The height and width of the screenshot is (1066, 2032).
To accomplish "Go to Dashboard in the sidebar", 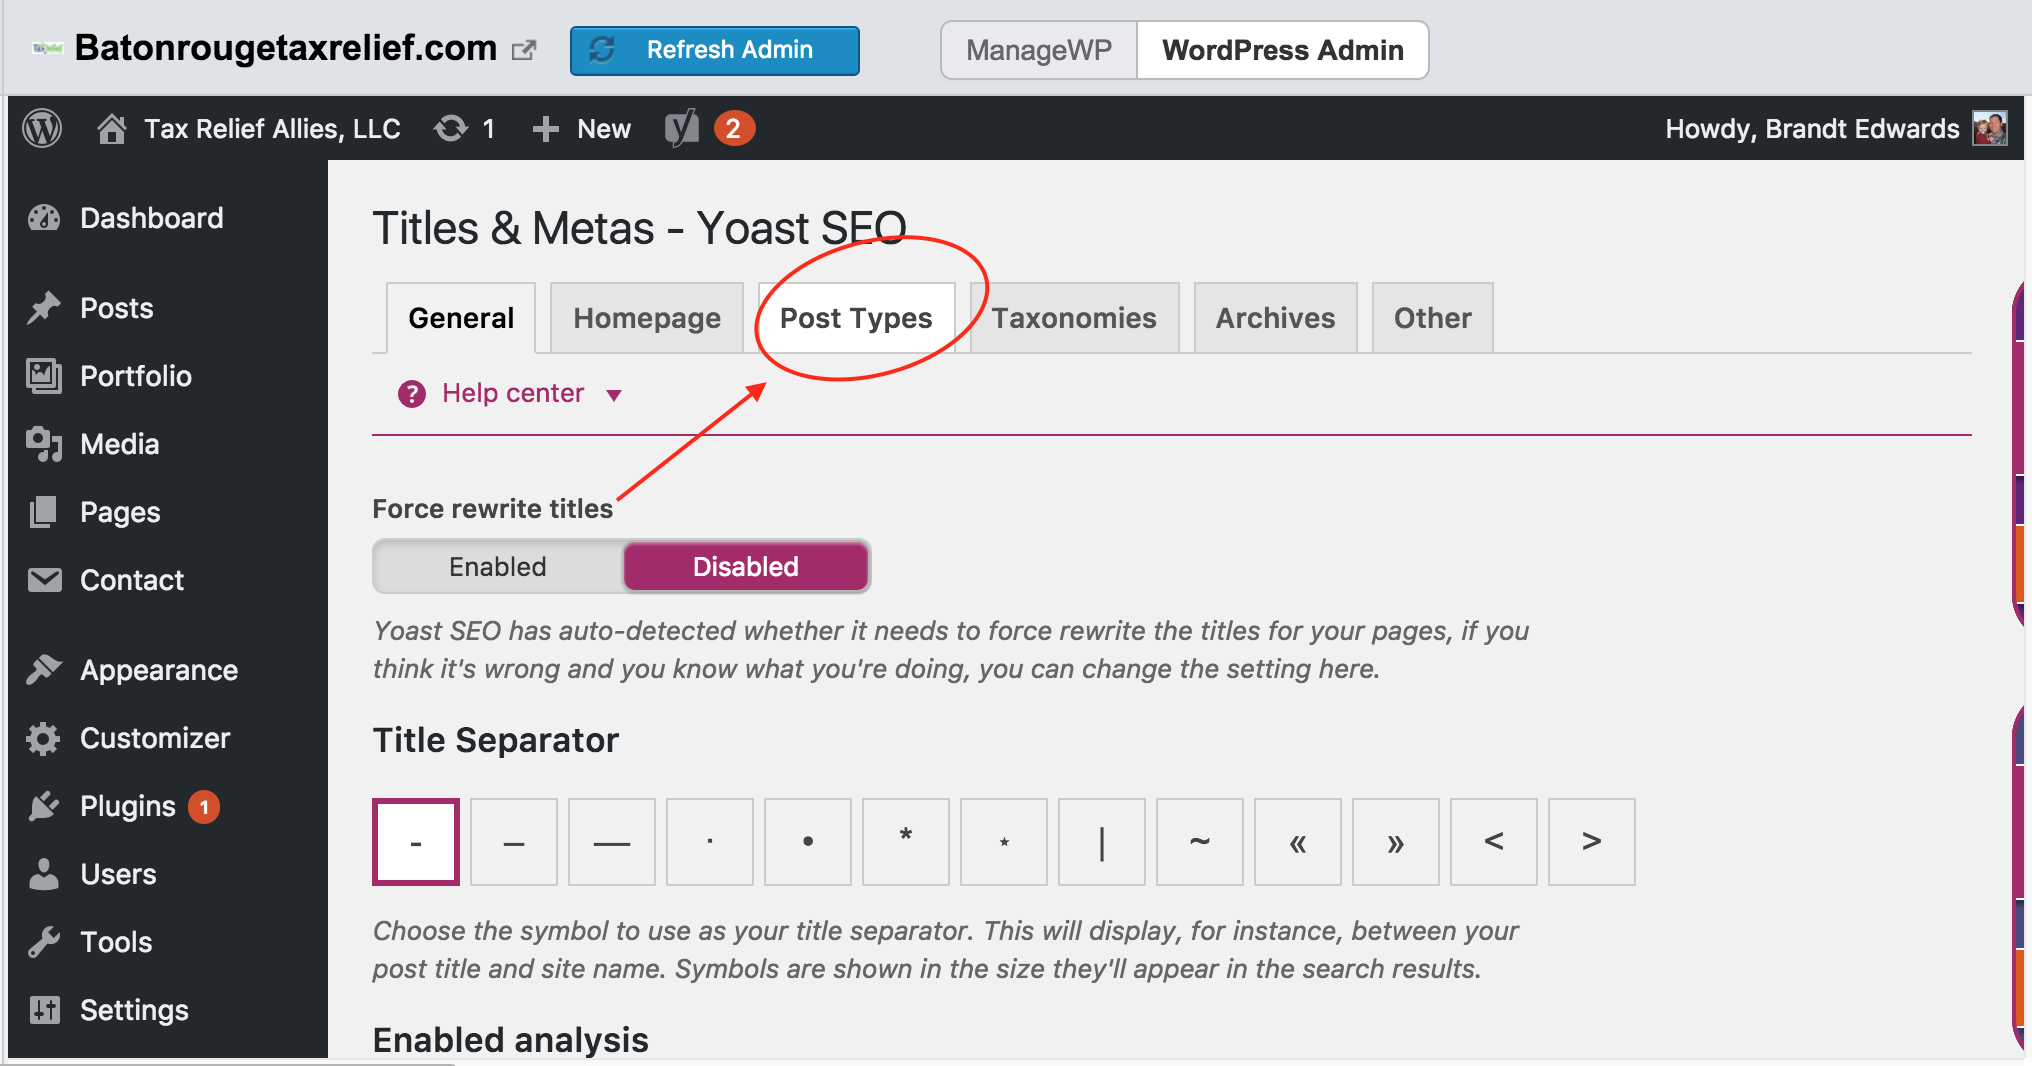I will coord(152,218).
